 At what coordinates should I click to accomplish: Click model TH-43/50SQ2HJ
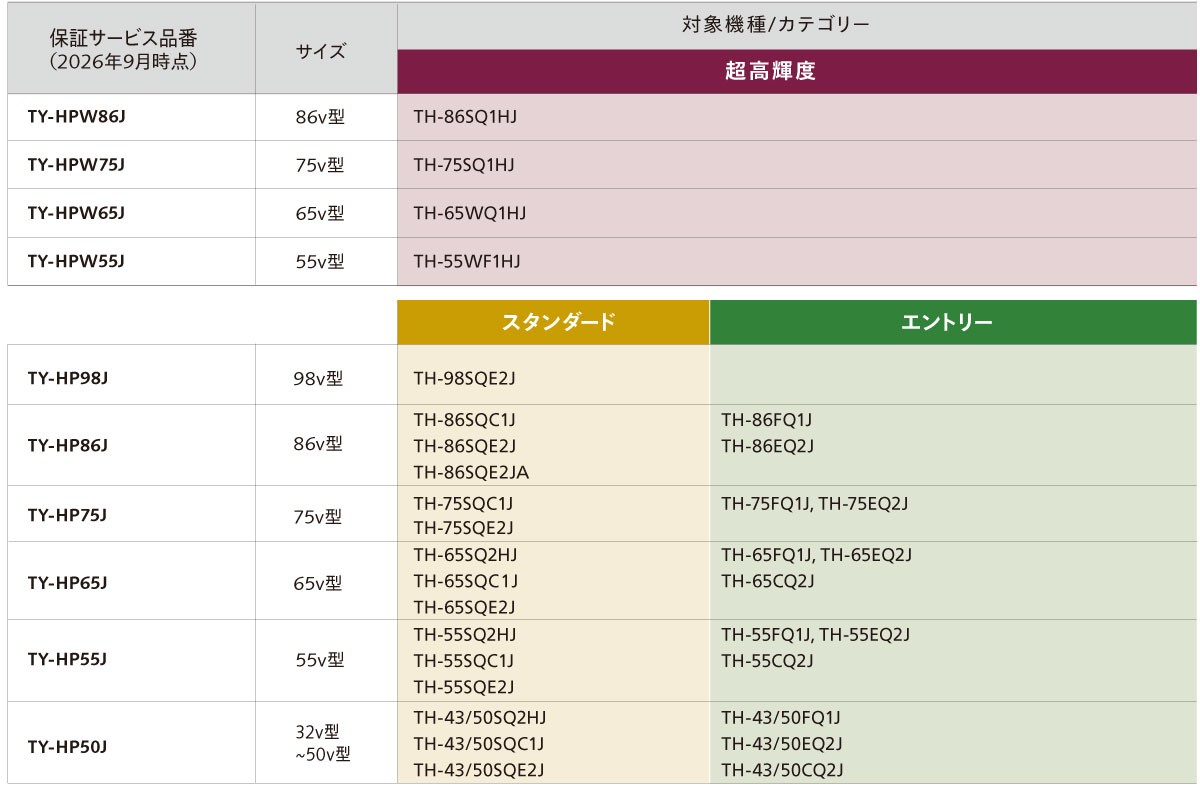coord(480,718)
